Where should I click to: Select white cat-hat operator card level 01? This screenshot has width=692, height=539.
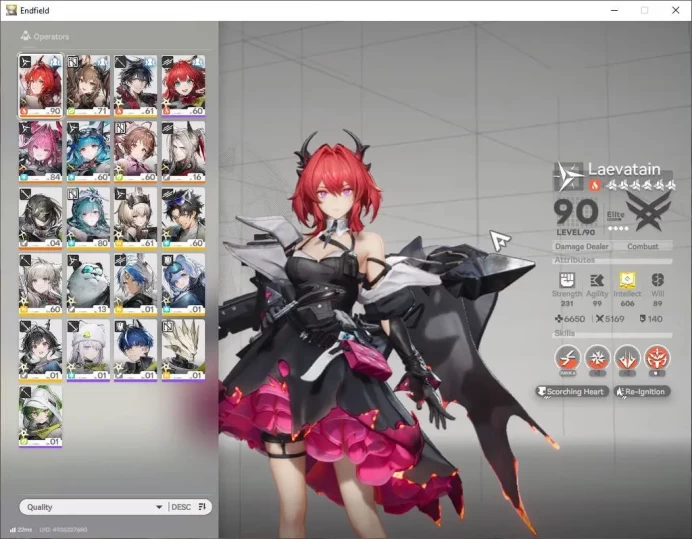88,351
